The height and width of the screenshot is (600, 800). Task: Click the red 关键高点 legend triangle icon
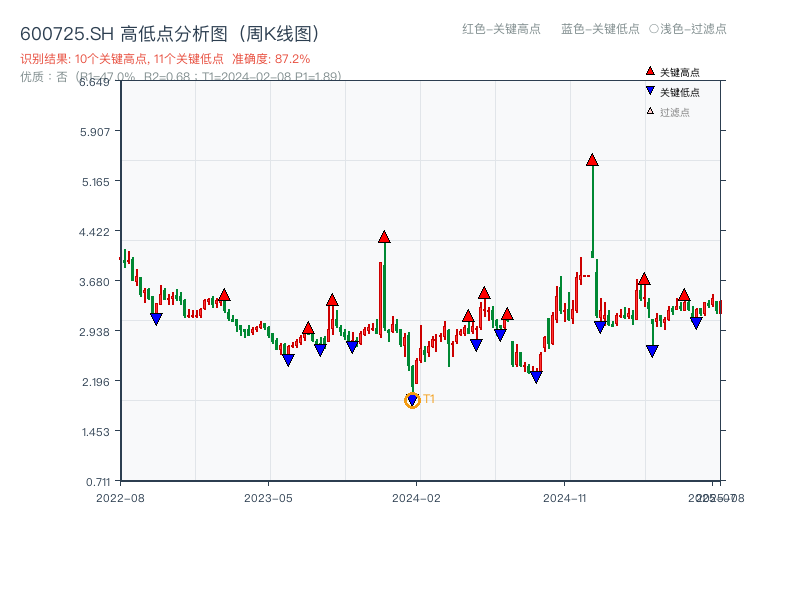coord(650,71)
